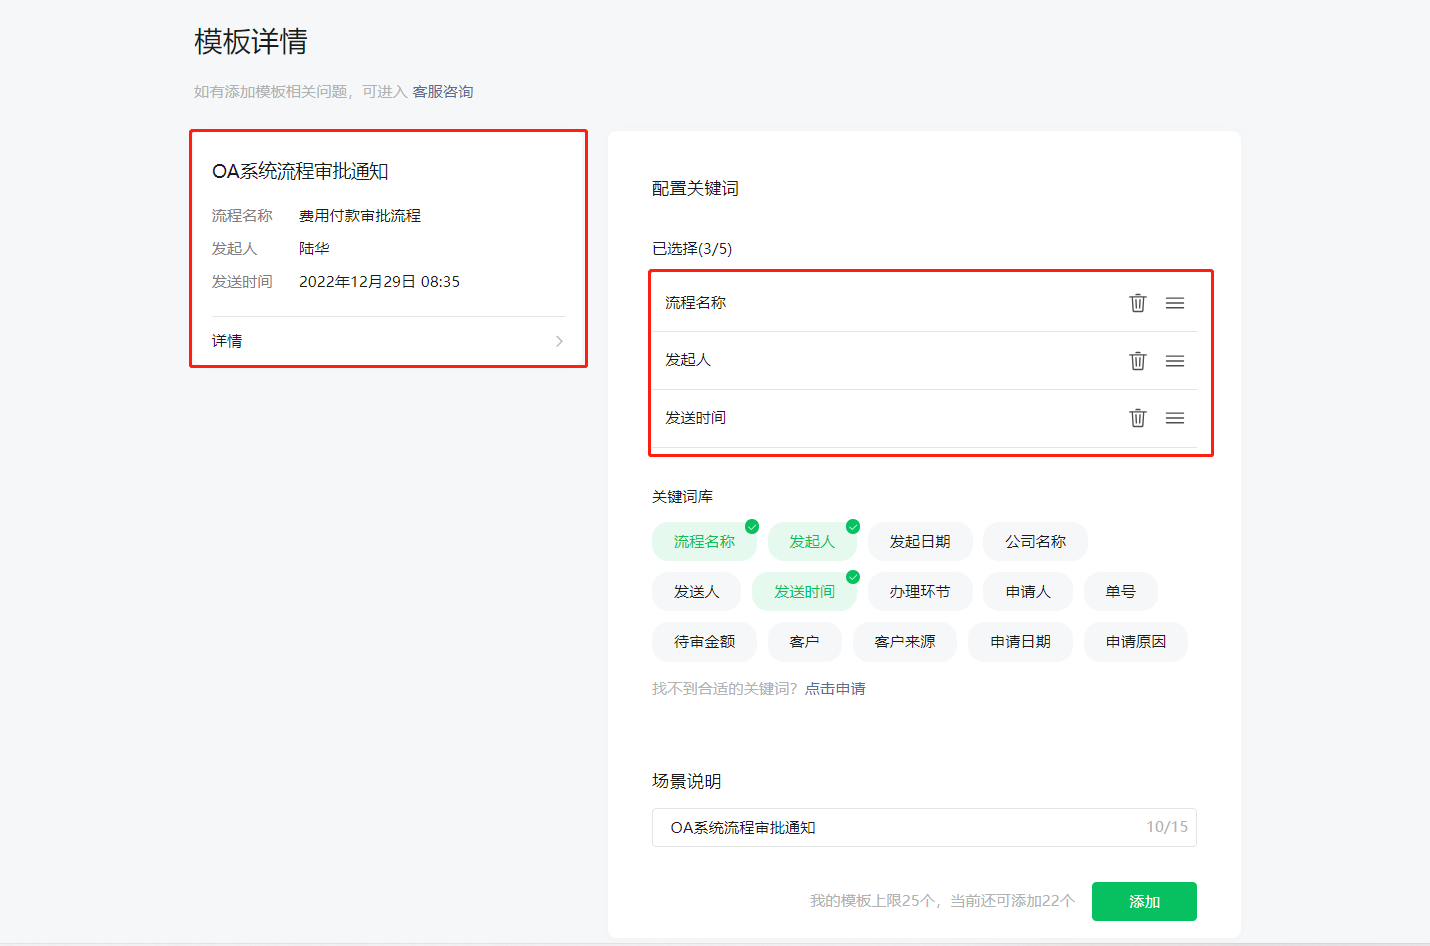Deselect the checked 发送时间 keyword tag

pos(804,592)
